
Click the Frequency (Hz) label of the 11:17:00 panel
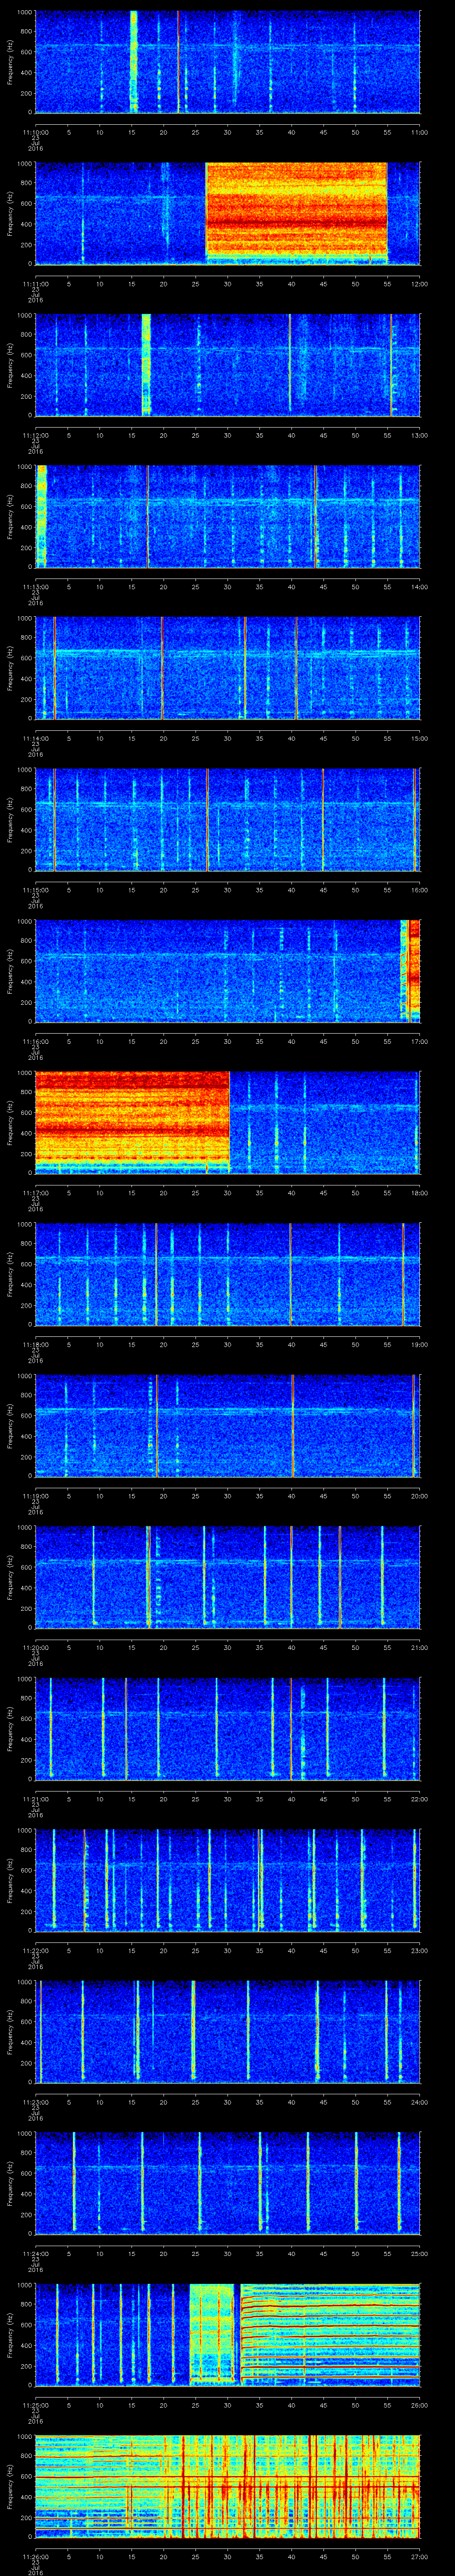coord(10,1123)
